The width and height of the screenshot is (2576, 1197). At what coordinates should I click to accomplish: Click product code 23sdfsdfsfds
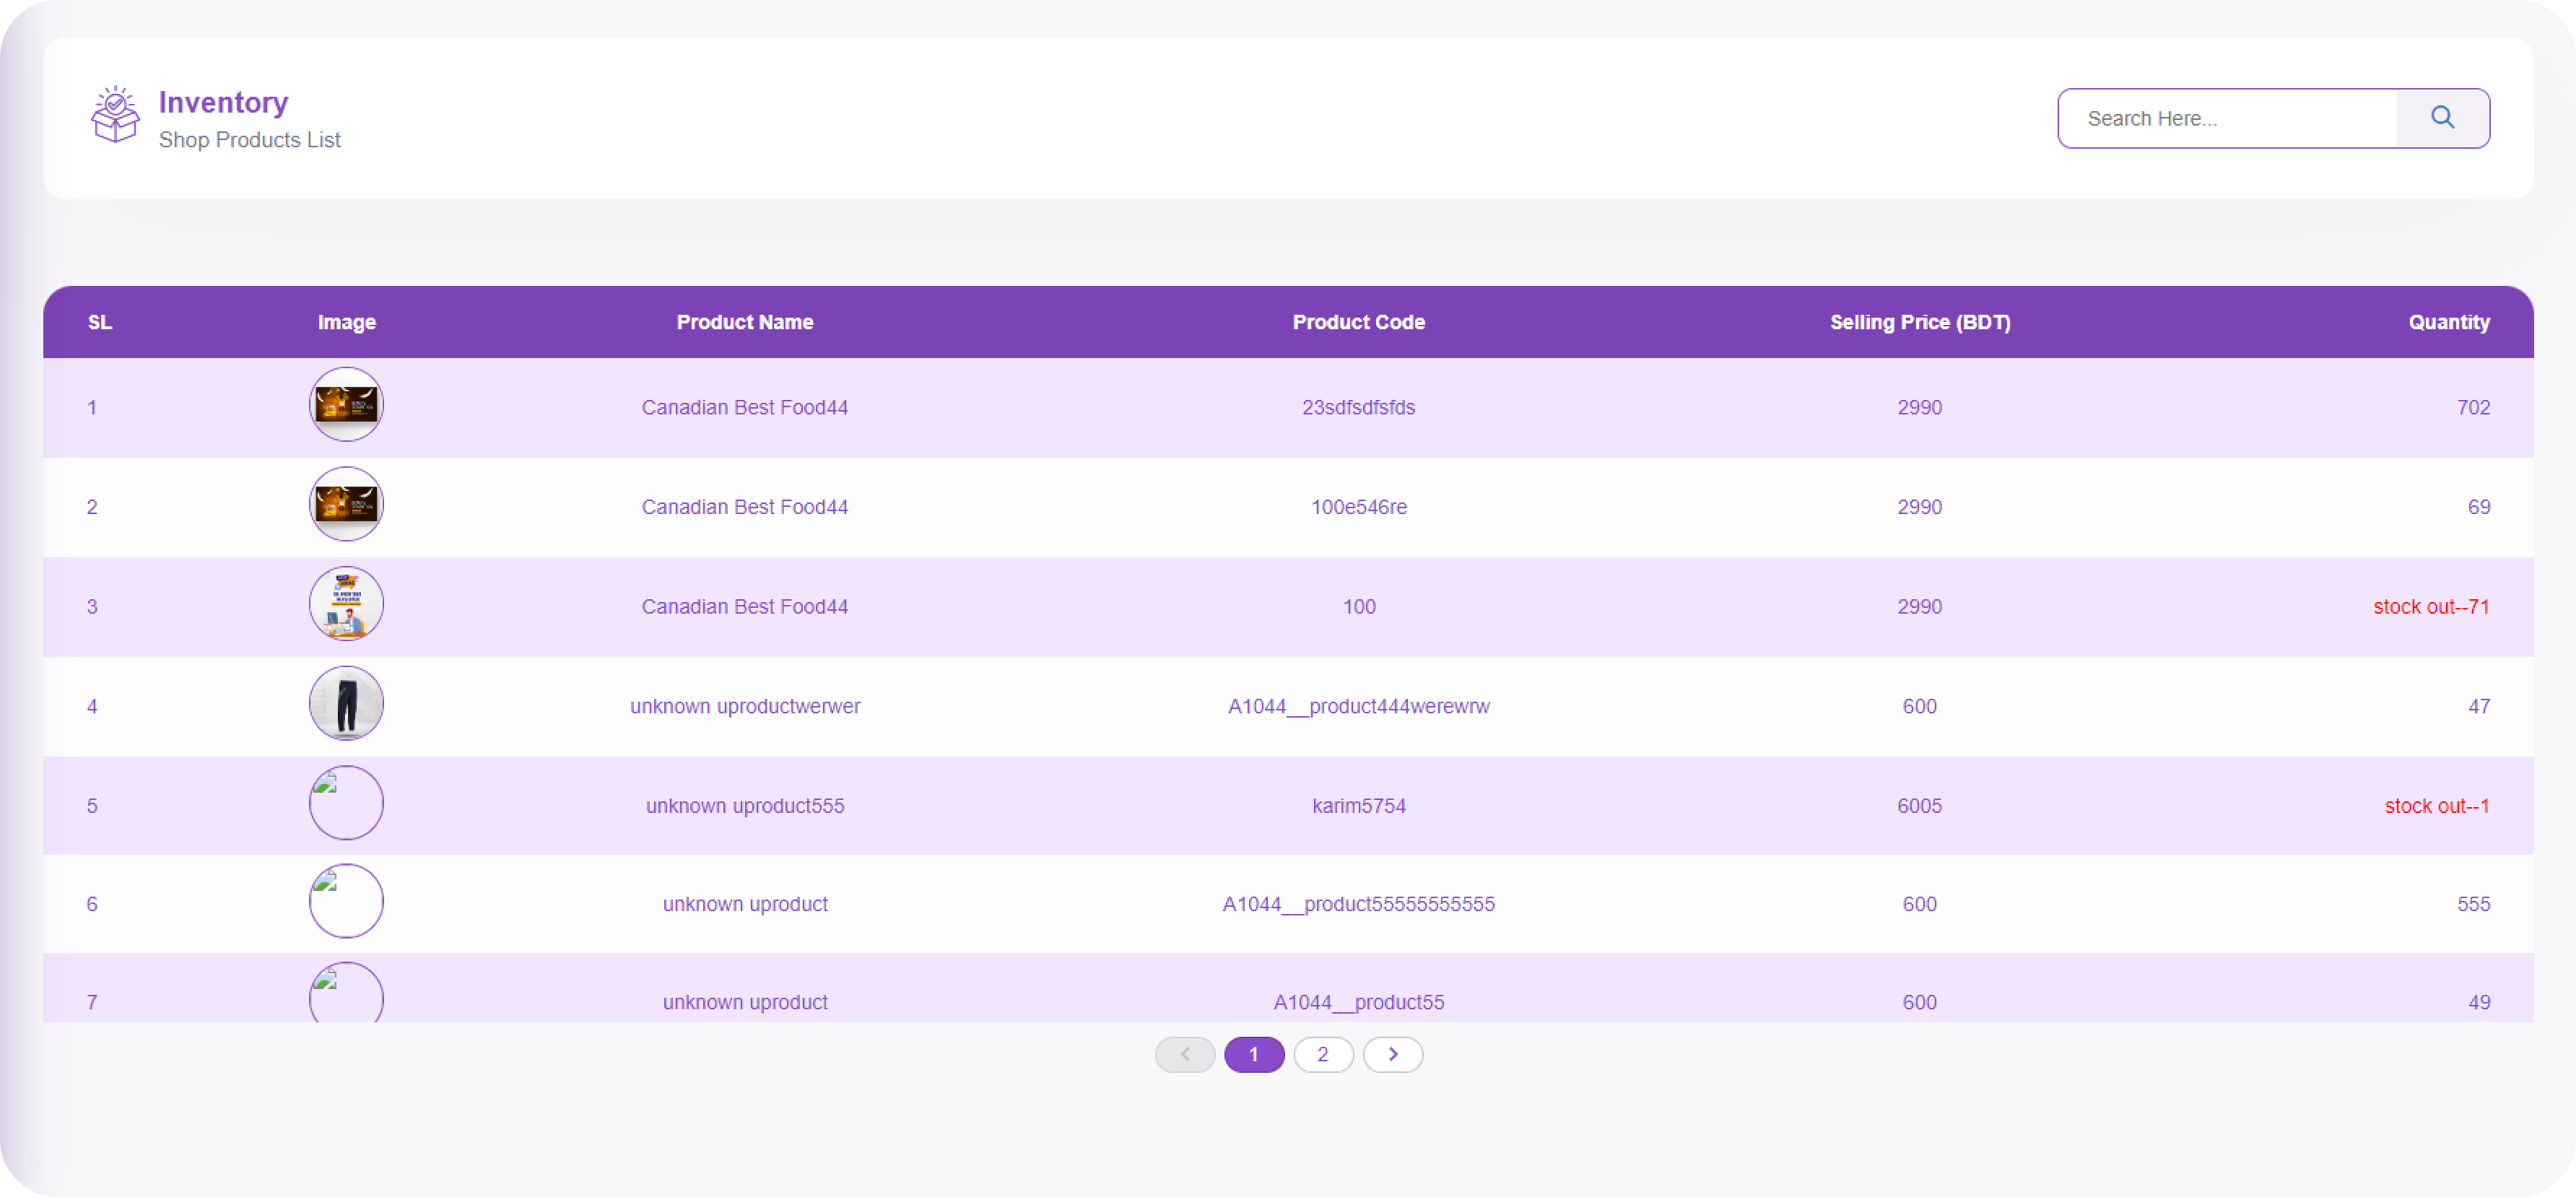click(x=1358, y=407)
